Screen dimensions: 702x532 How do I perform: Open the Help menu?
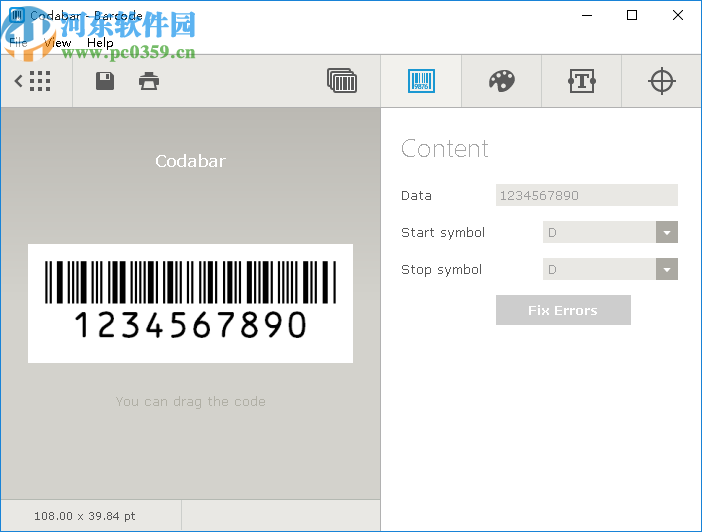click(100, 43)
